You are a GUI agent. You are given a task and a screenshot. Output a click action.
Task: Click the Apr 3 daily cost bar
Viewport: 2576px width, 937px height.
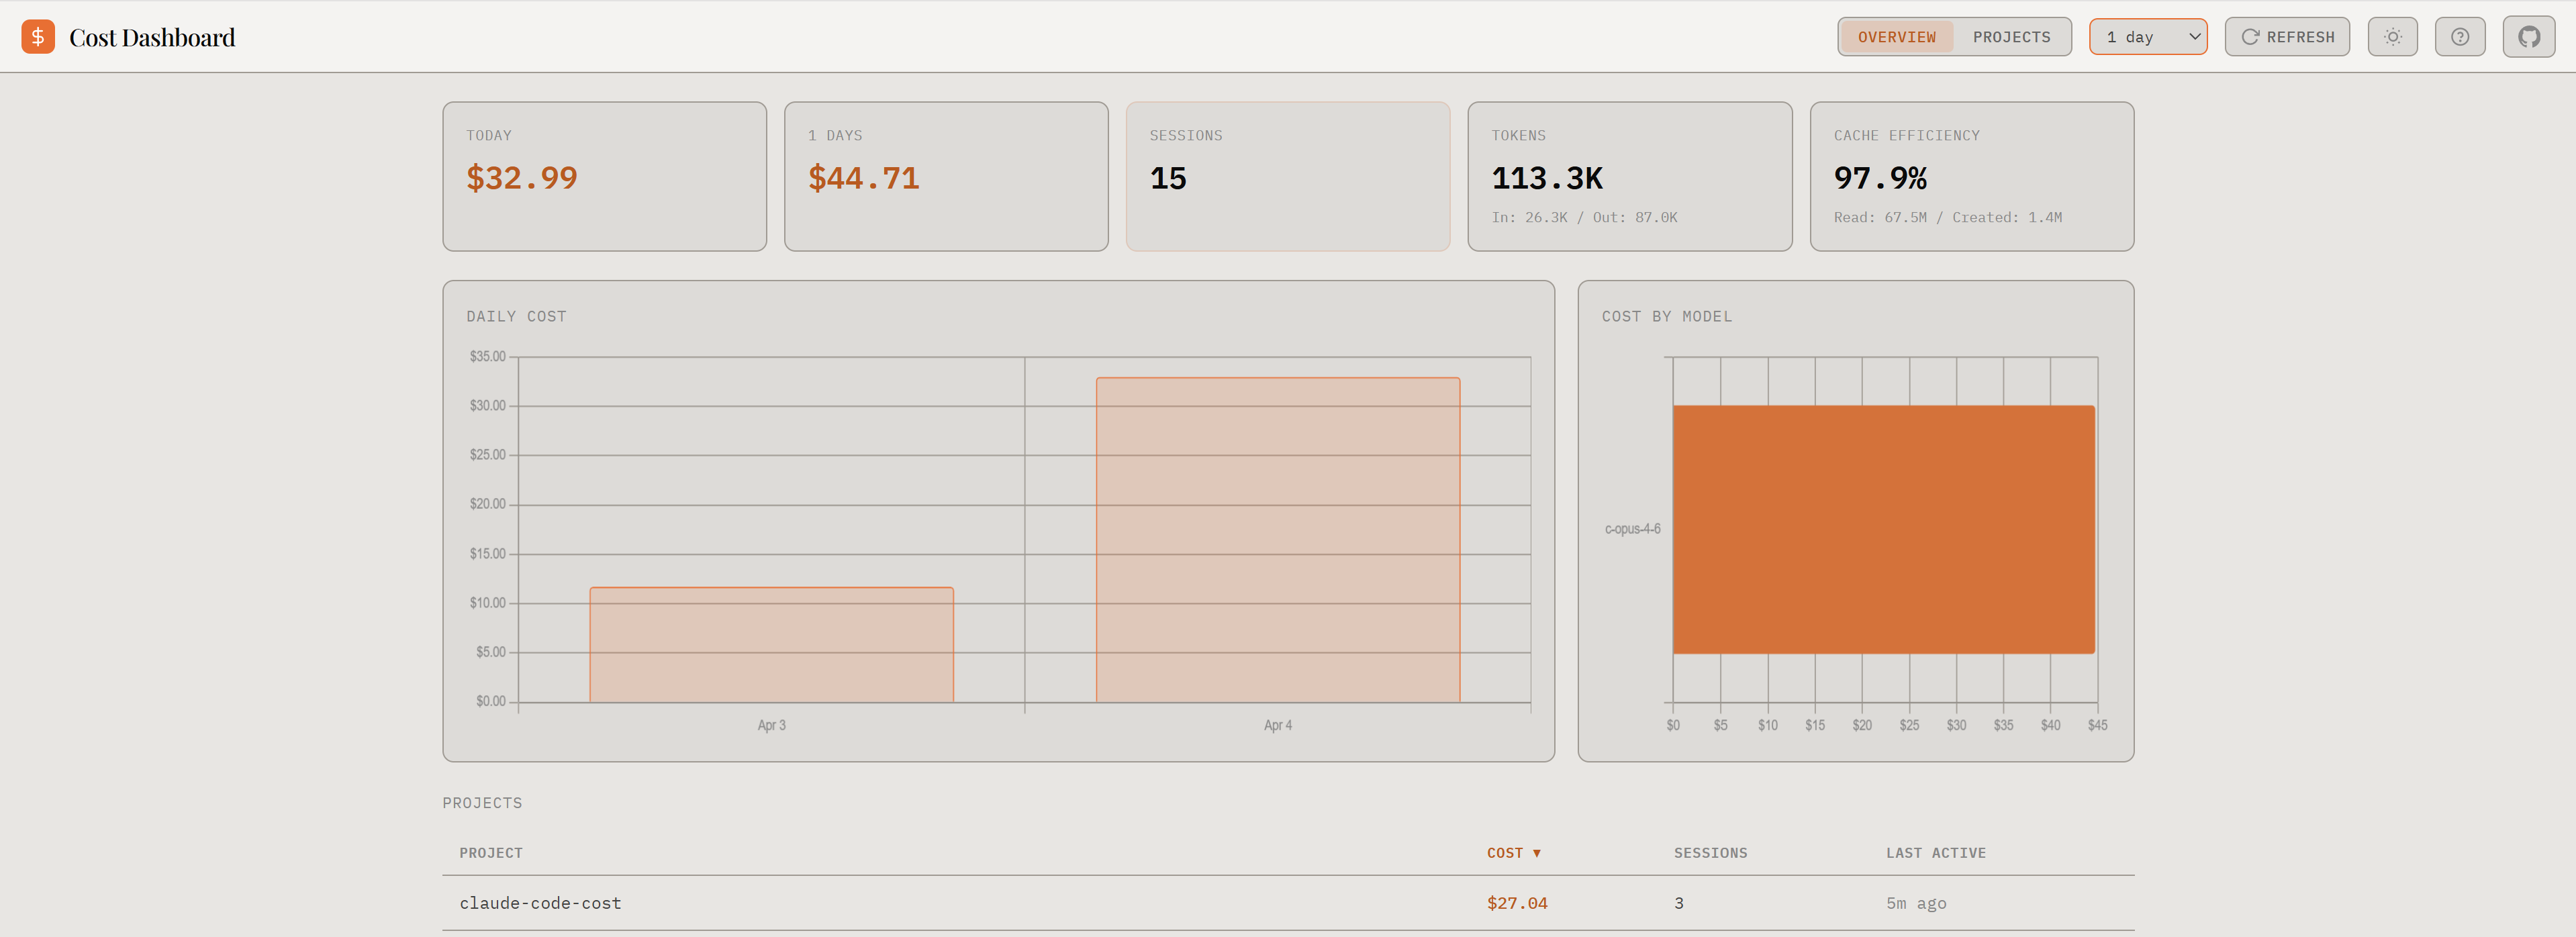coord(771,645)
